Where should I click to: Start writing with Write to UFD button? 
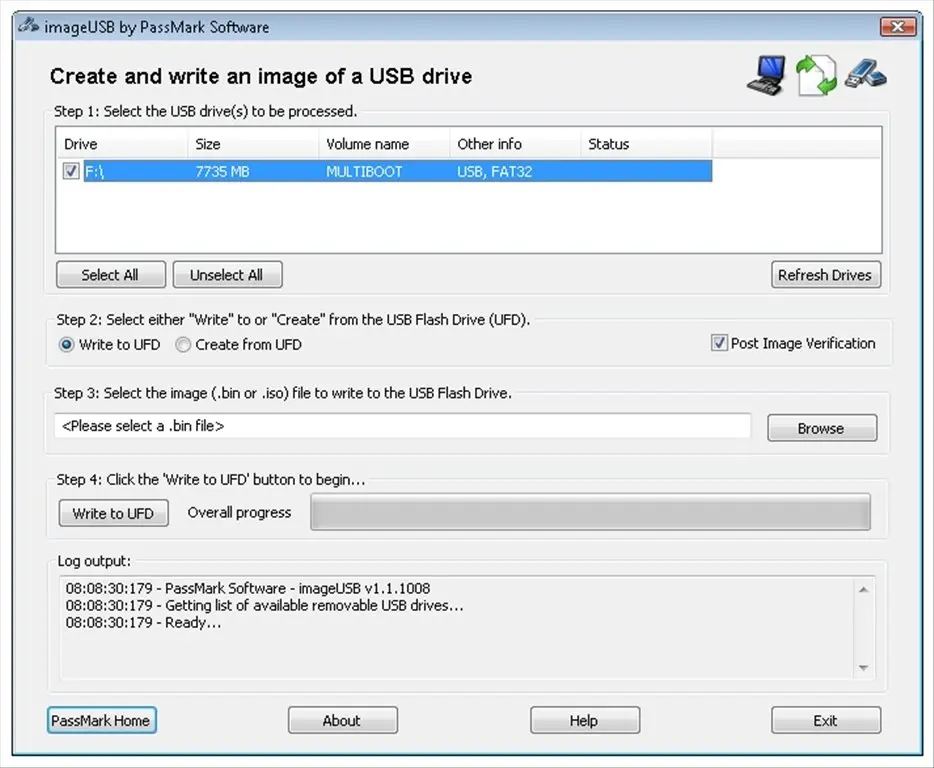point(113,513)
